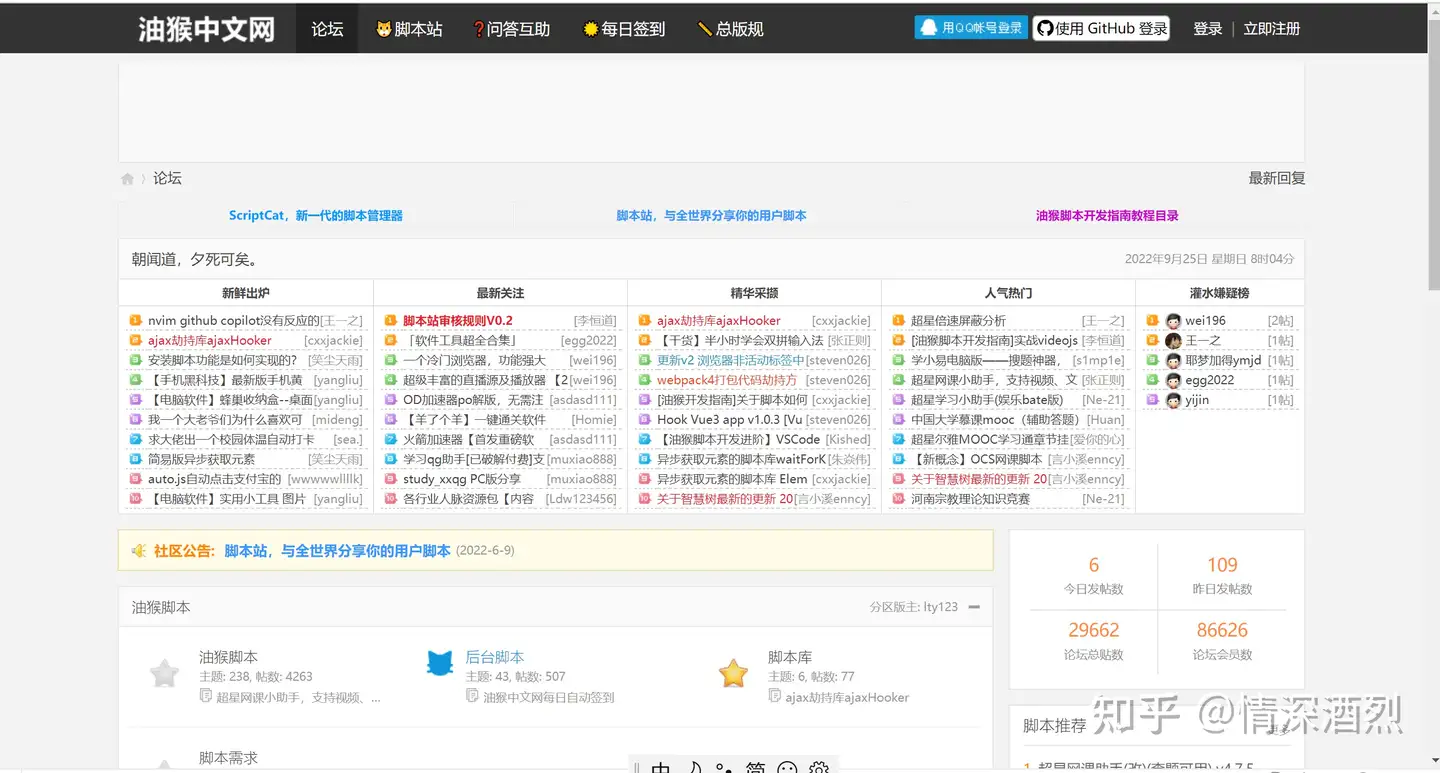
Task: Open the thread 超星倍速屏蔽分析
Action: point(958,321)
